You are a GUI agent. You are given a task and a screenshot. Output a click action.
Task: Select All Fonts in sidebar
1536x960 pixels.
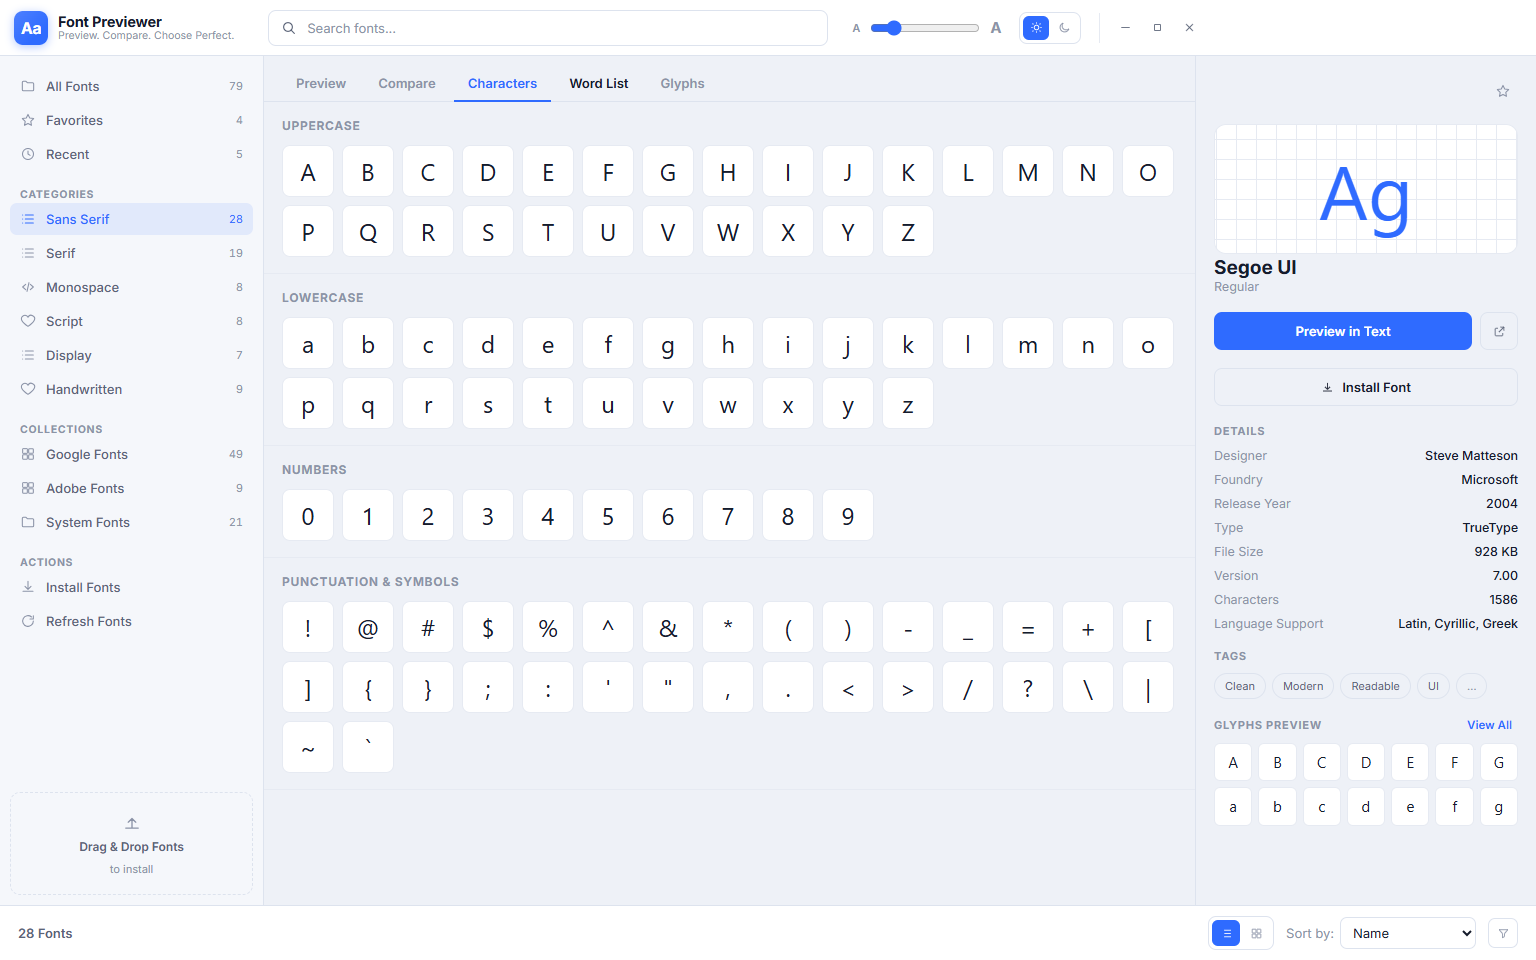tap(131, 86)
